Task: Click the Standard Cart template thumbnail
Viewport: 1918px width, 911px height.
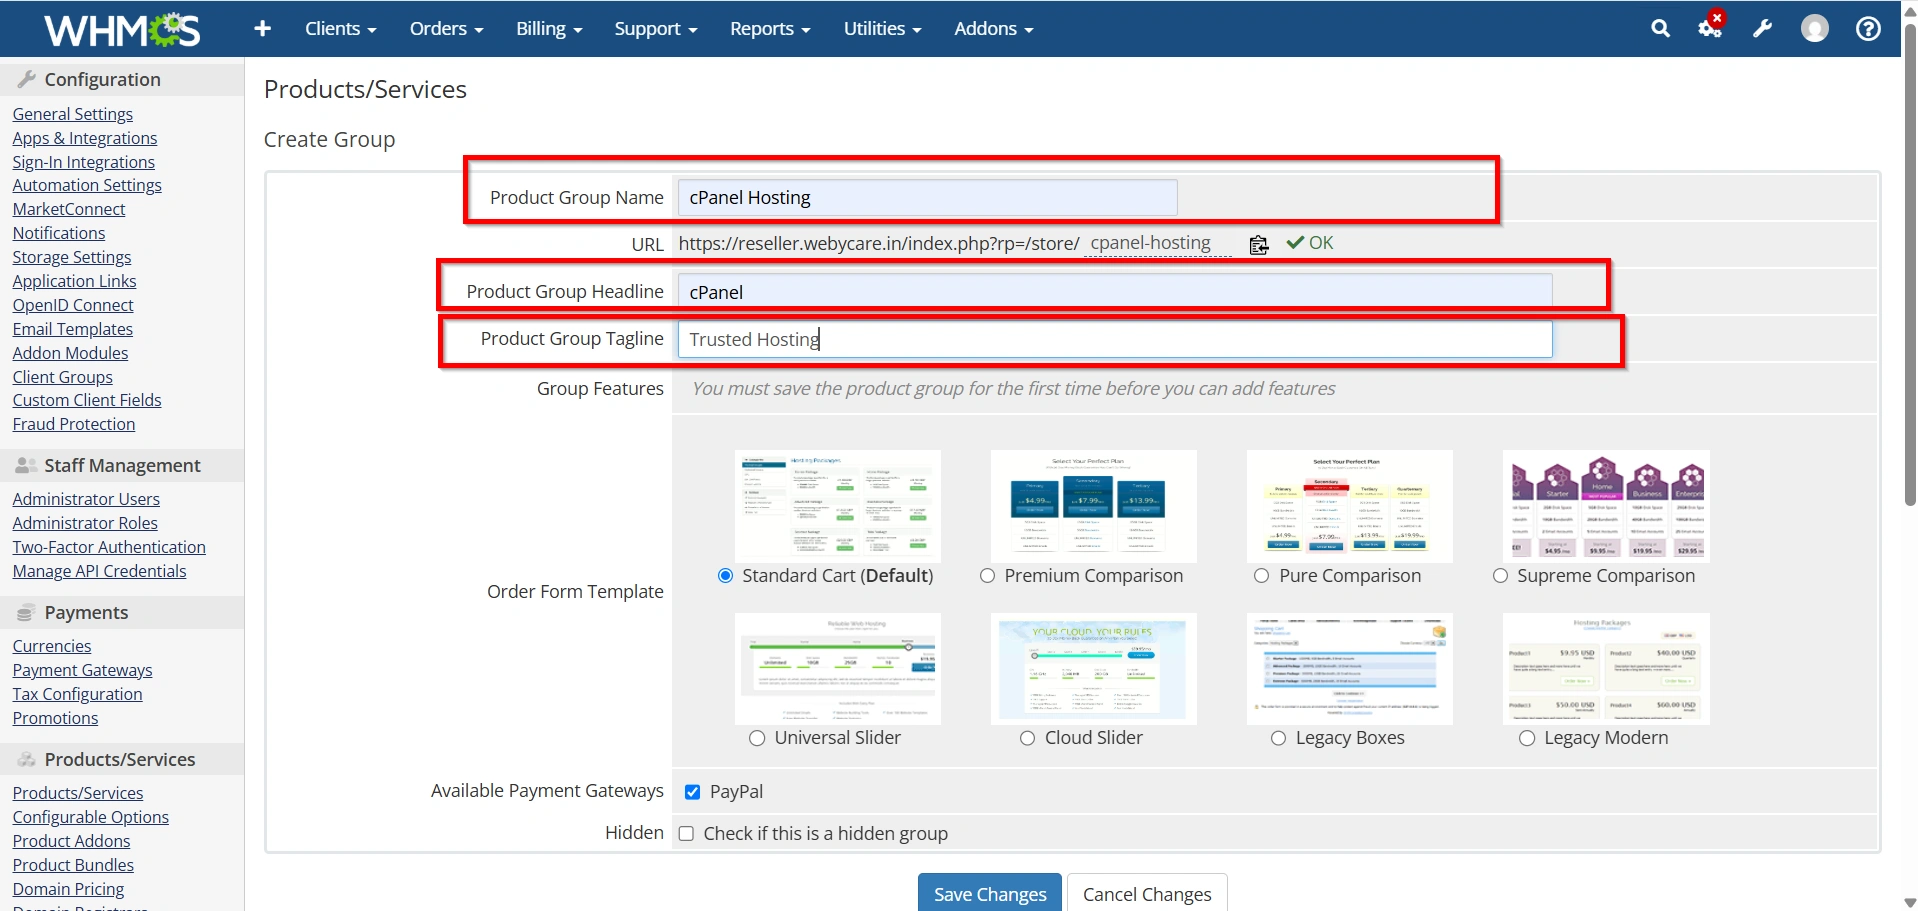Action: (x=838, y=505)
